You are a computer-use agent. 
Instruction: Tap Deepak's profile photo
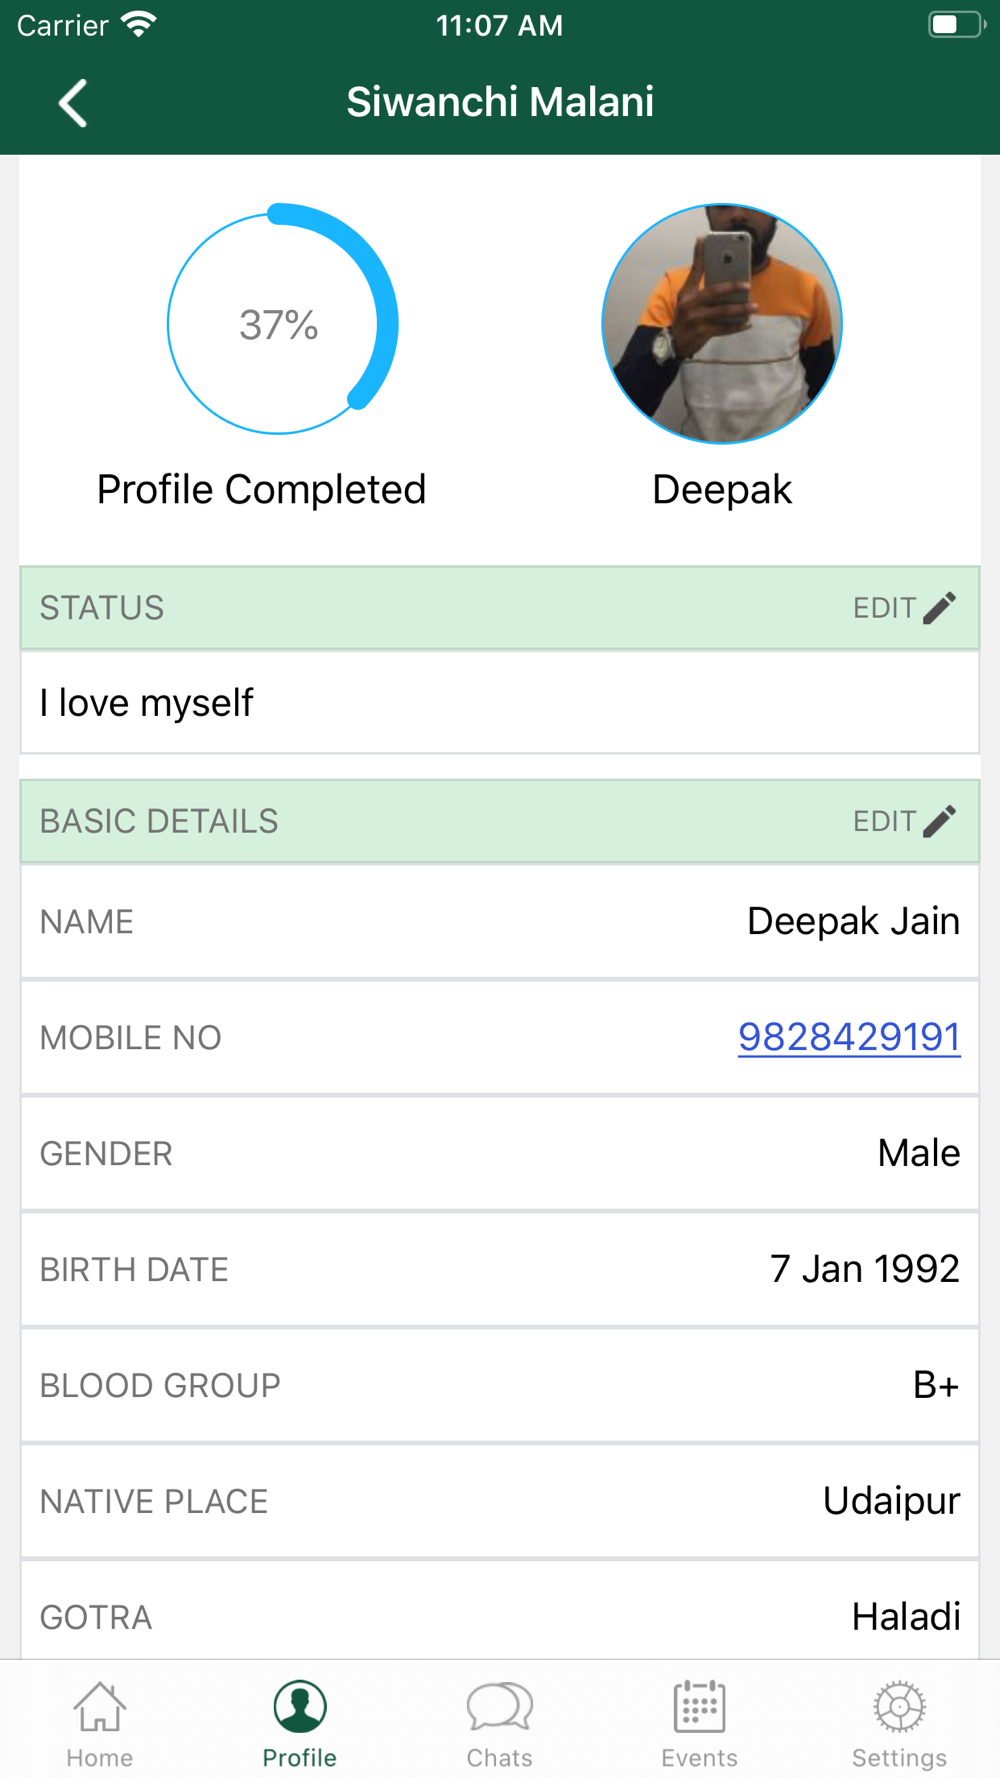pos(722,324)
